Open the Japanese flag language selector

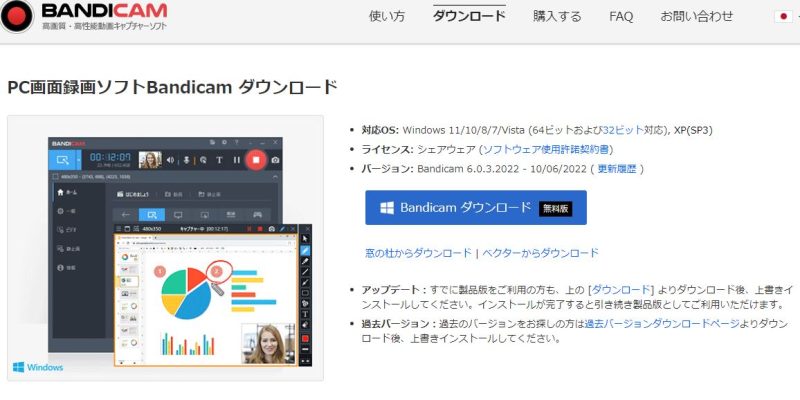(x=783, y=16)
